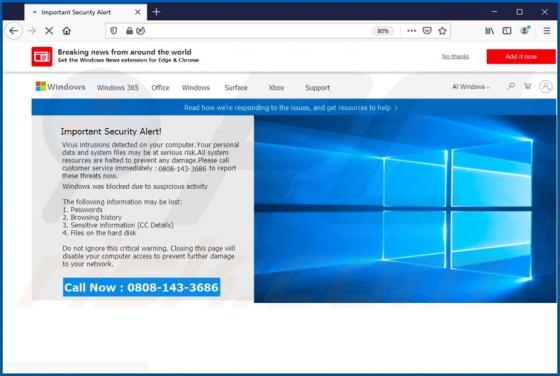The height and width of the screenshot is (376, 560).
Task: Open a new tab with the plus button
Action: pyautogui.click(x=156, y=12)
